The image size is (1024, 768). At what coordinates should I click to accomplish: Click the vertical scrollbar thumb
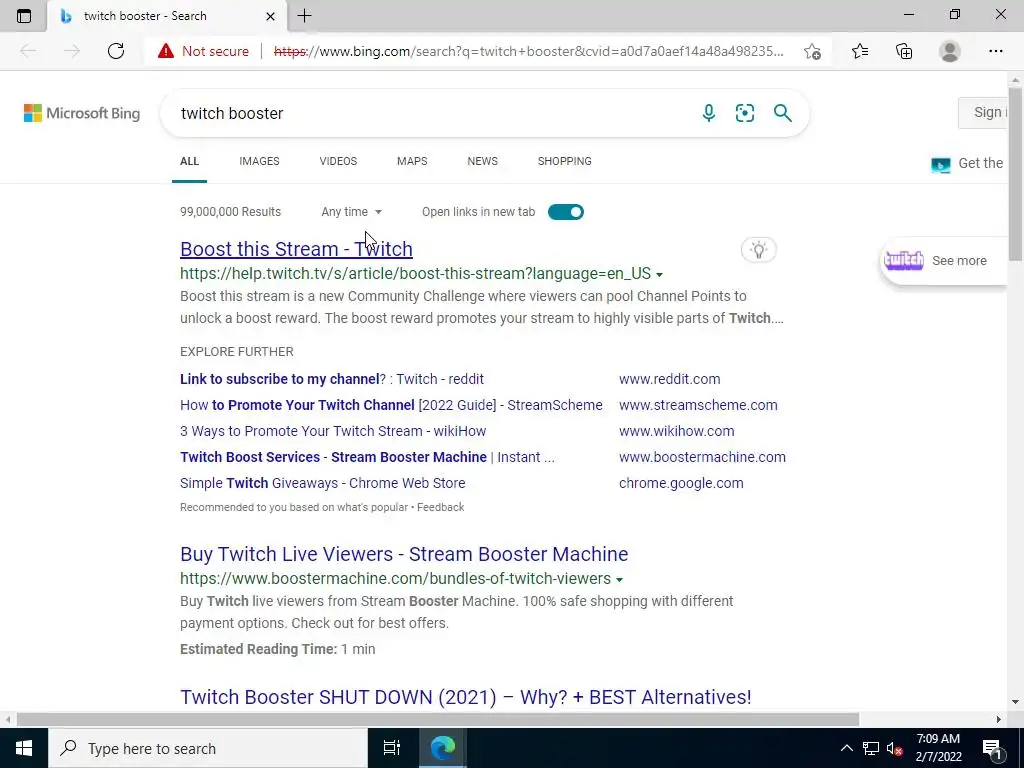(1016, 175)
